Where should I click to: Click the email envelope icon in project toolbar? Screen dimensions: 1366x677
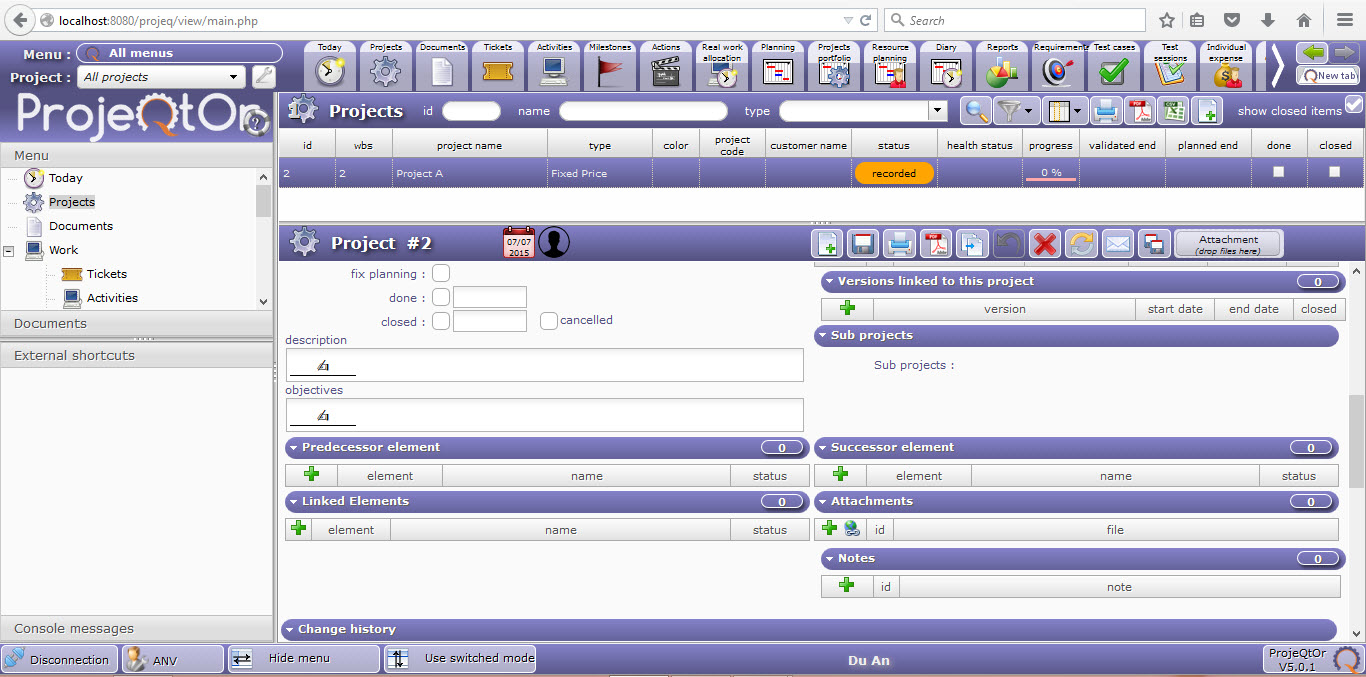pos(1117,243)
